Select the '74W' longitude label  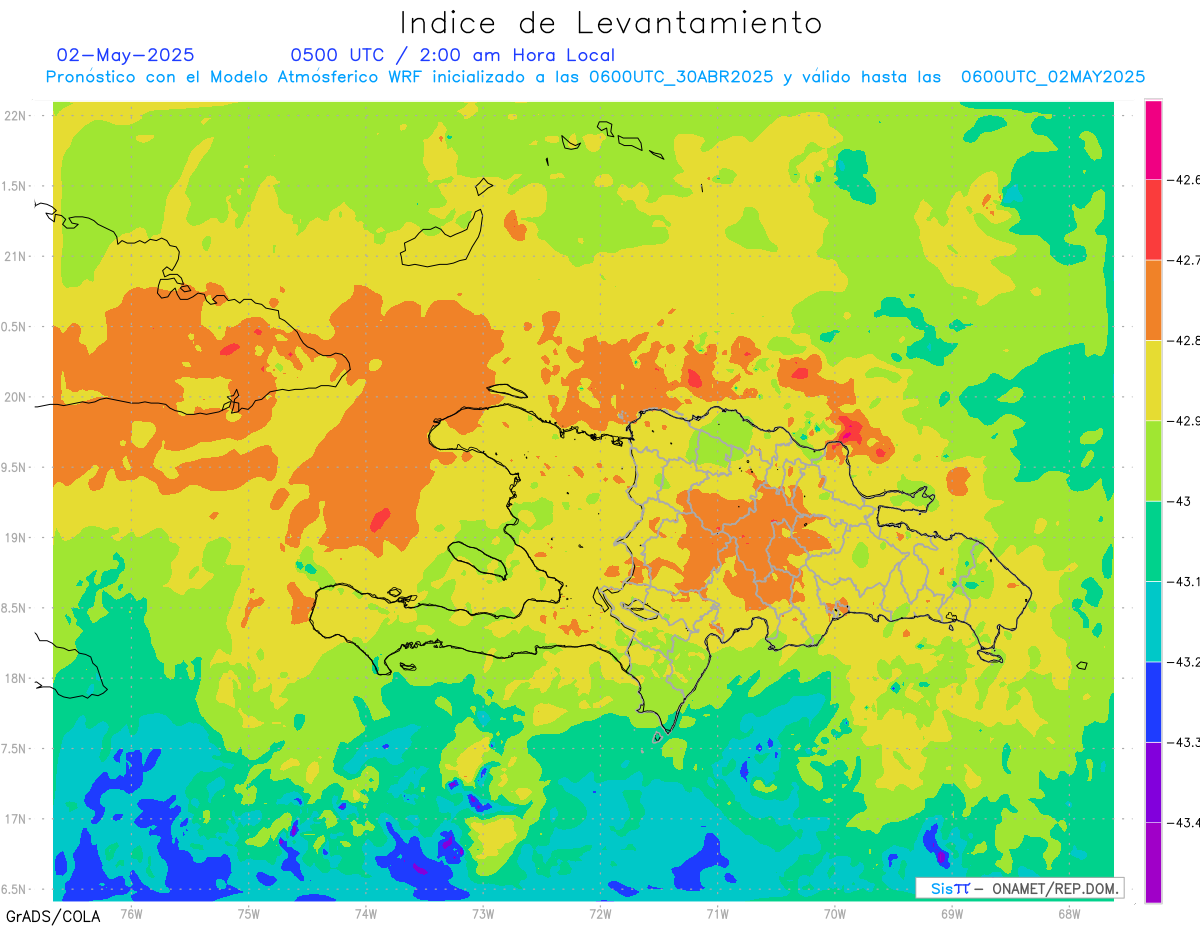(365, 913)
